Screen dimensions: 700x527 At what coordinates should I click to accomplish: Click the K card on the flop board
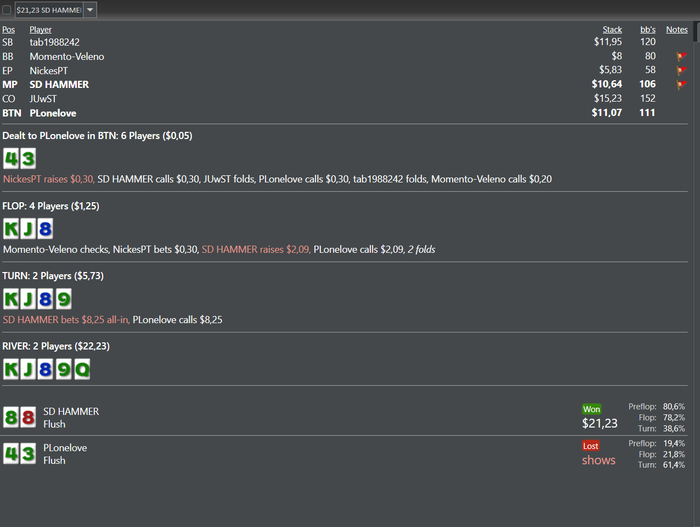click(x=12, y=229)
